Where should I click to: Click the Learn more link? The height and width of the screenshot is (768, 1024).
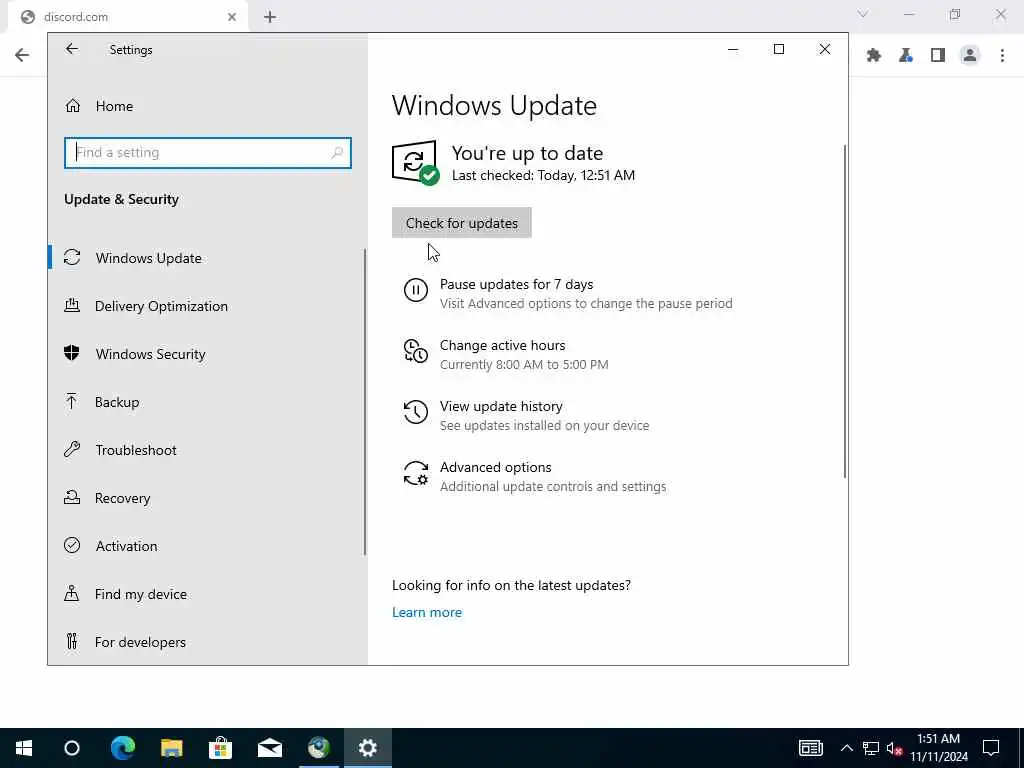[x=427, y=613]
